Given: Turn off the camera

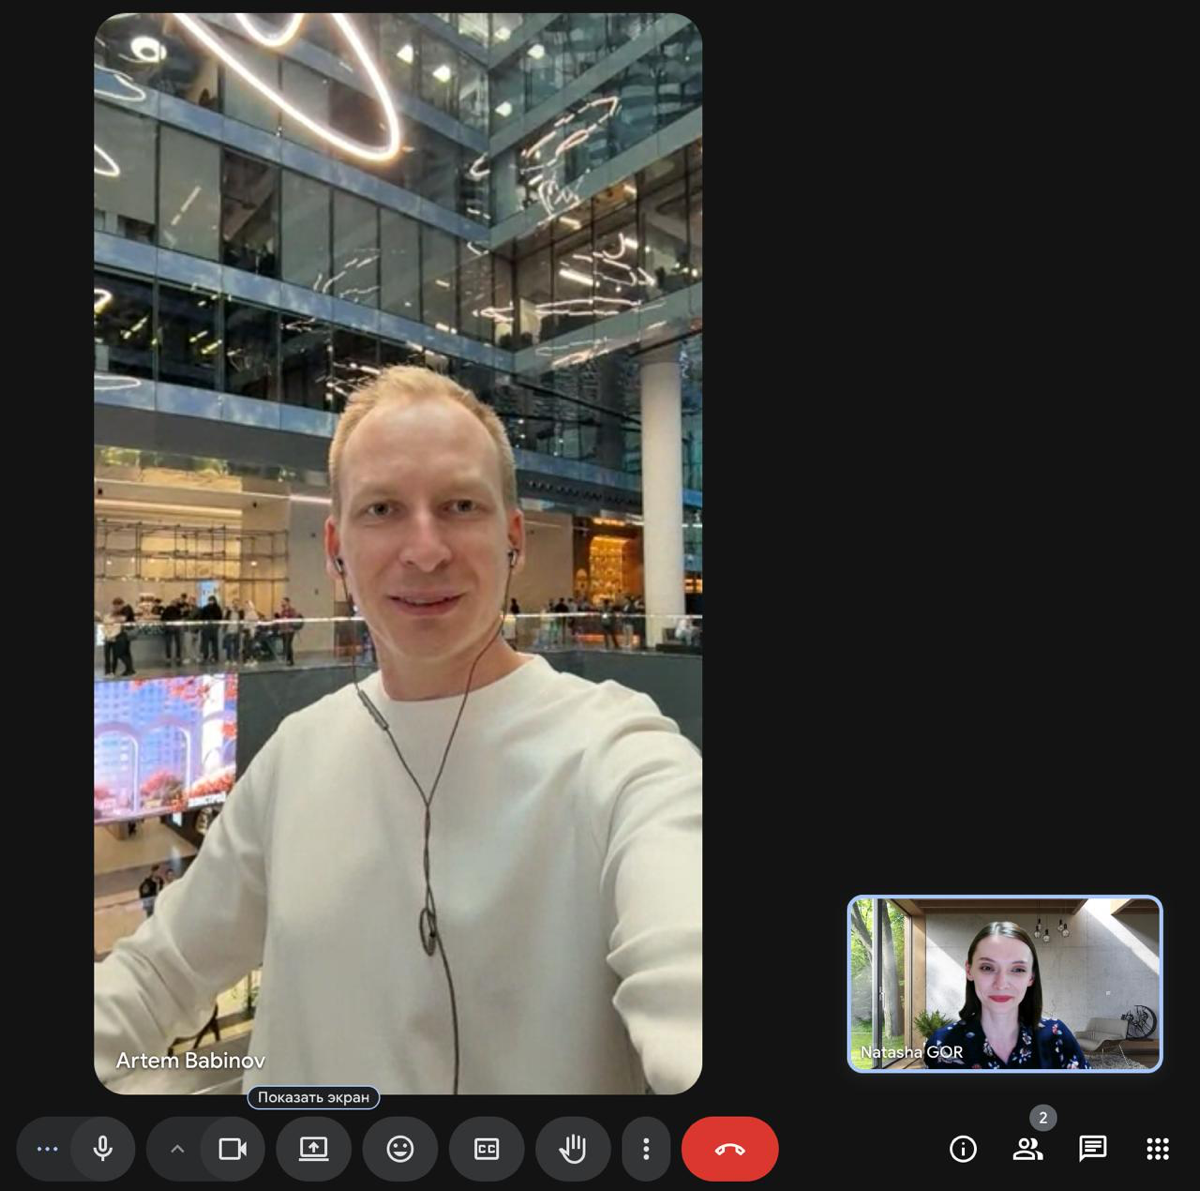Looking at the screenshot, I should coord(233,1149).
